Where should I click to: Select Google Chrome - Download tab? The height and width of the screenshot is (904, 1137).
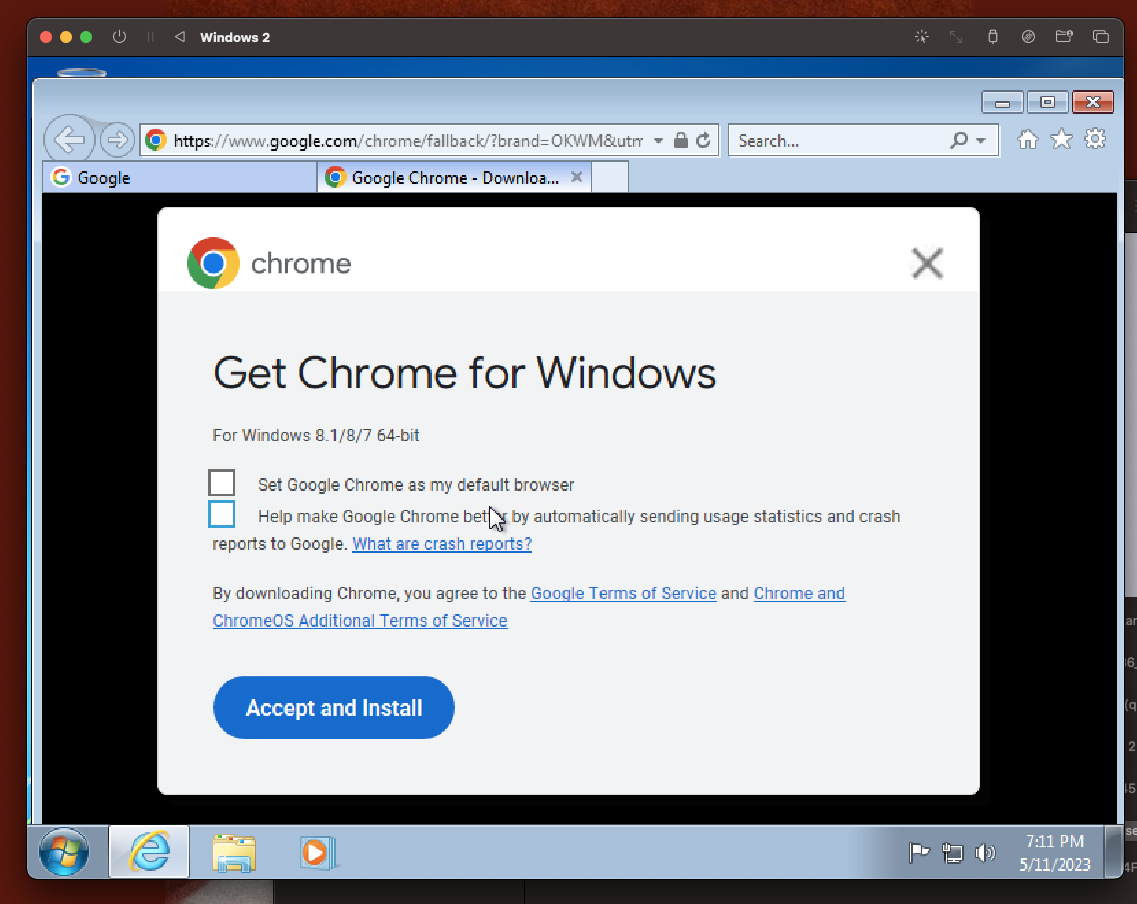coord(454,178)
